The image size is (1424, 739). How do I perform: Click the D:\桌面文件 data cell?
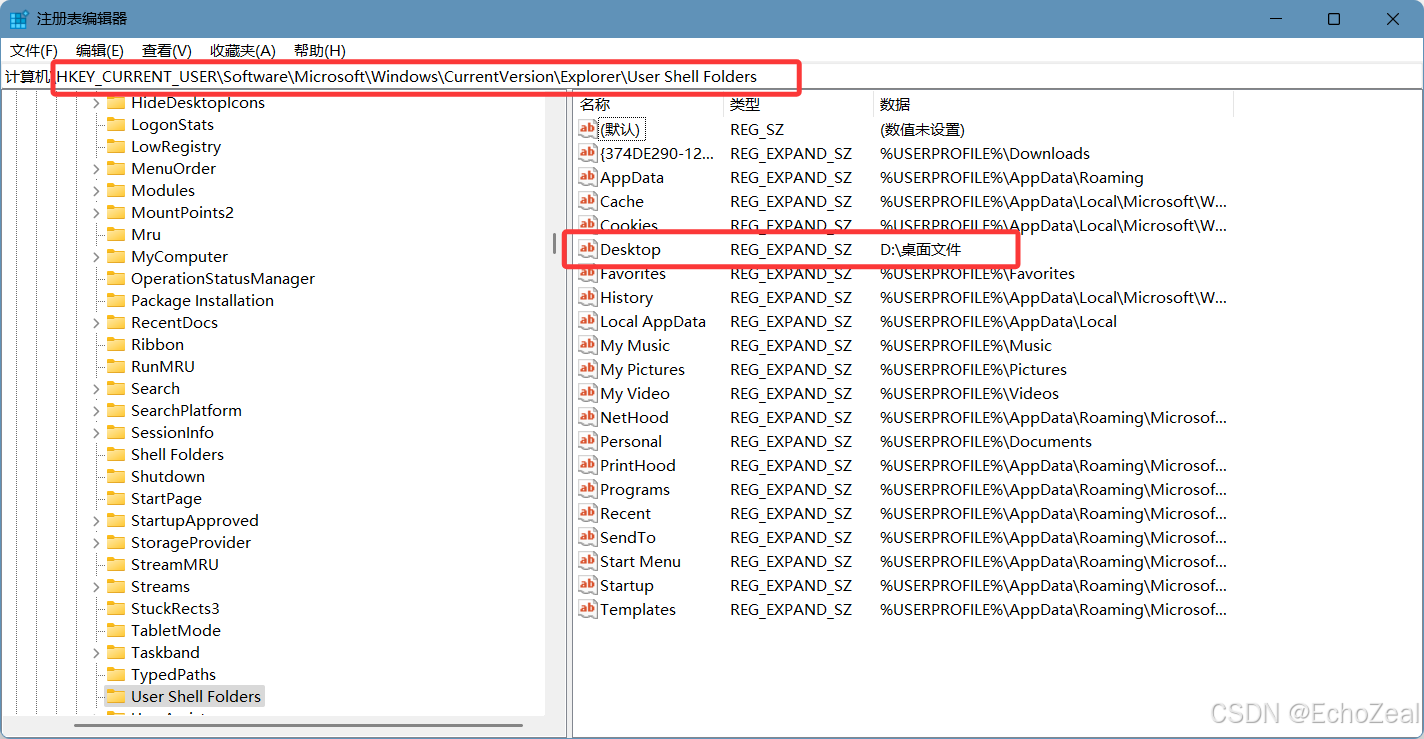pos(920,249)
